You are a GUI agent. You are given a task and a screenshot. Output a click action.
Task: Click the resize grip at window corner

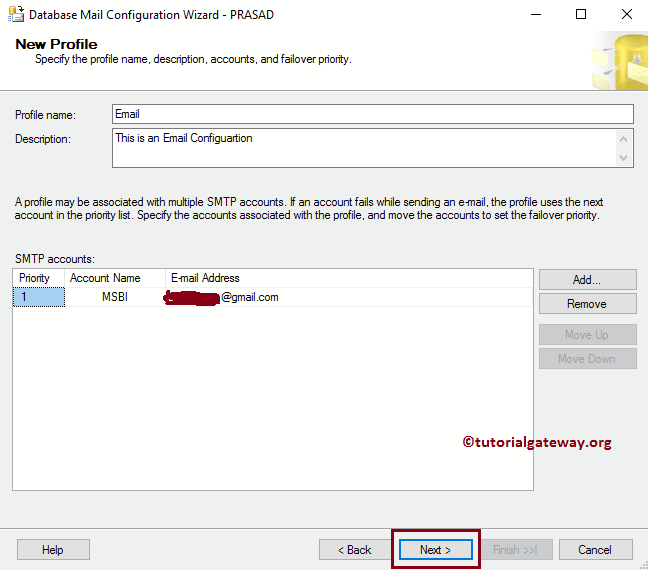(x=644, y=565)
